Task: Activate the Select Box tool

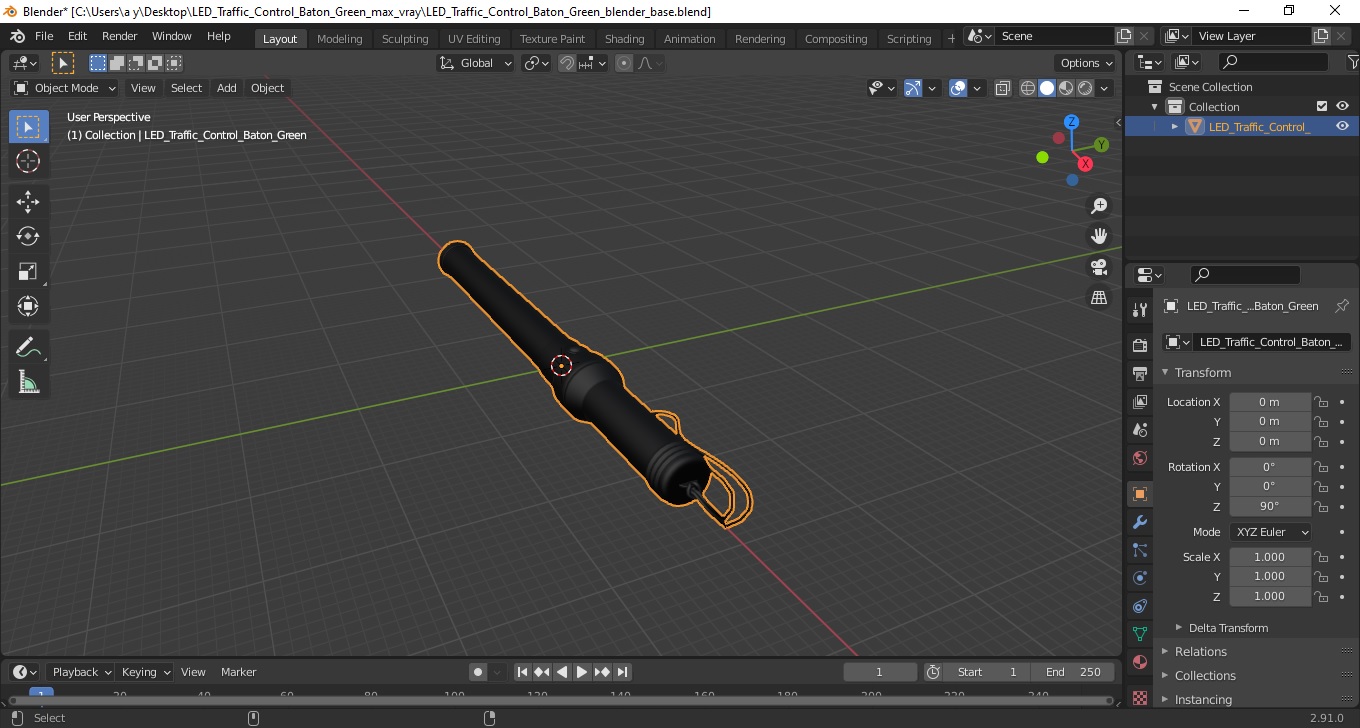Action: coord(28,127)
